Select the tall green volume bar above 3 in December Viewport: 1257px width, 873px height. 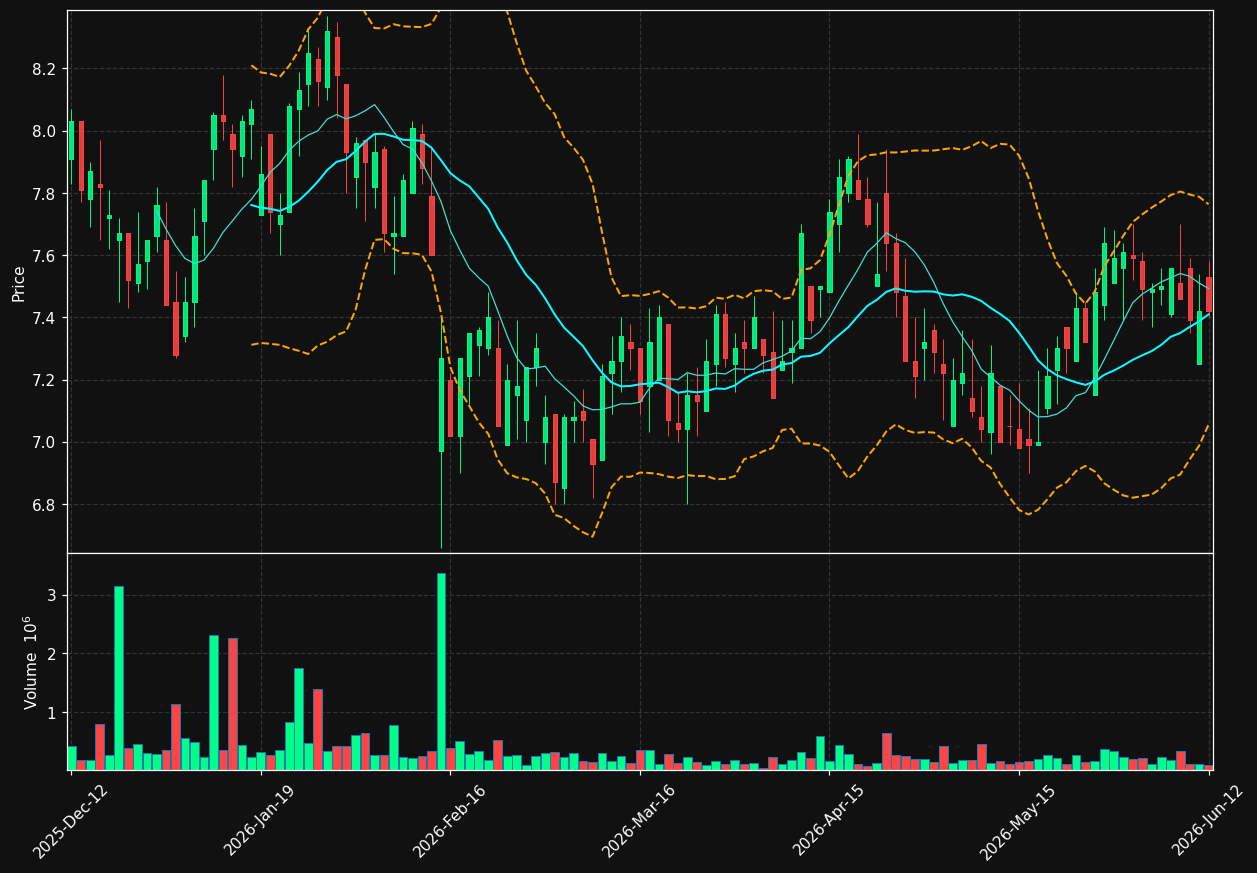coord(119,678)
